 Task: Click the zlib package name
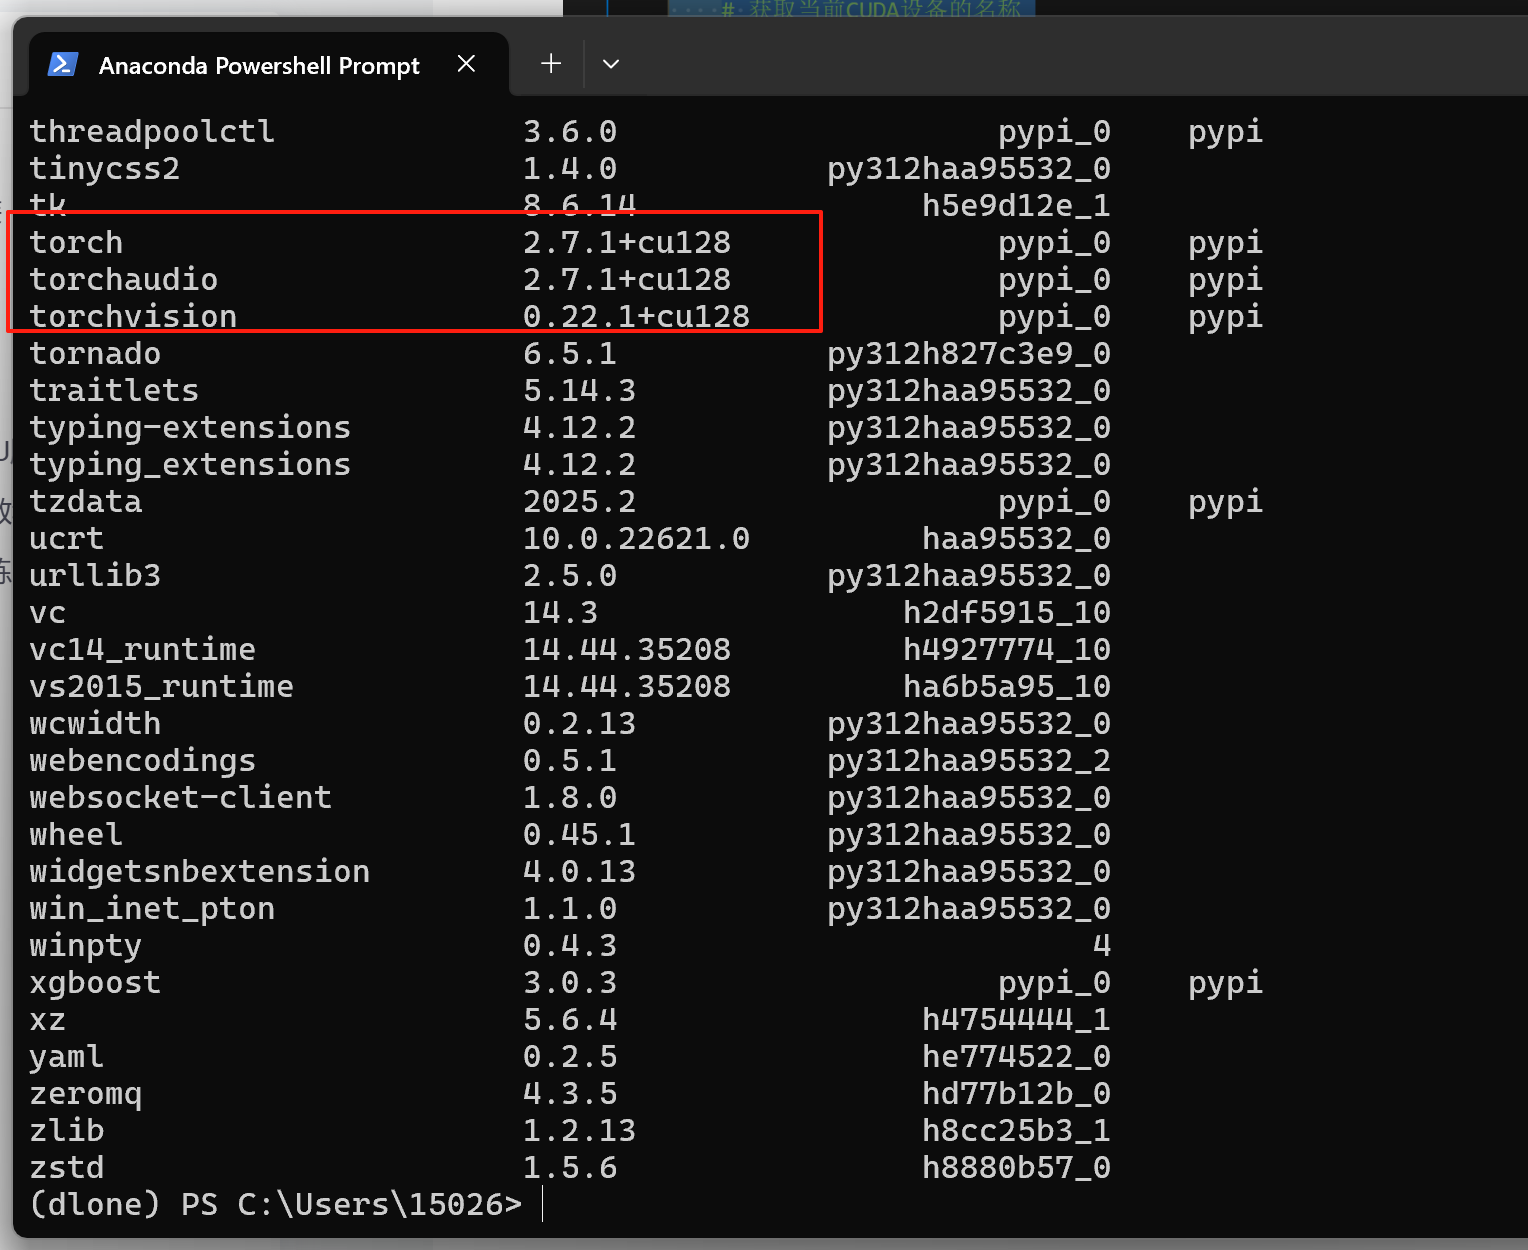pyautogui.click(x=67, y=1131)
